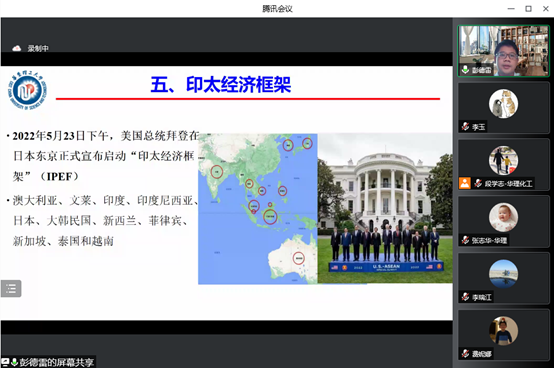
Task: Click the White House group photo
Action: point(385,208)
